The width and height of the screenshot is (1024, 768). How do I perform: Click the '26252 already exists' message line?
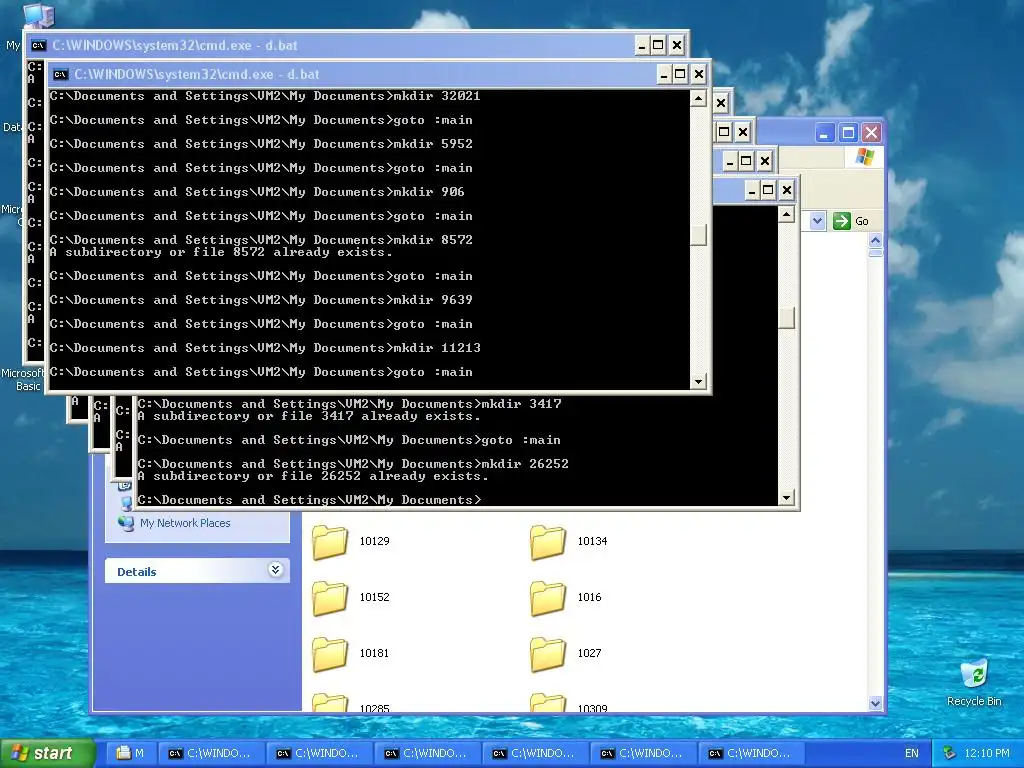click(x=313, y=476)
